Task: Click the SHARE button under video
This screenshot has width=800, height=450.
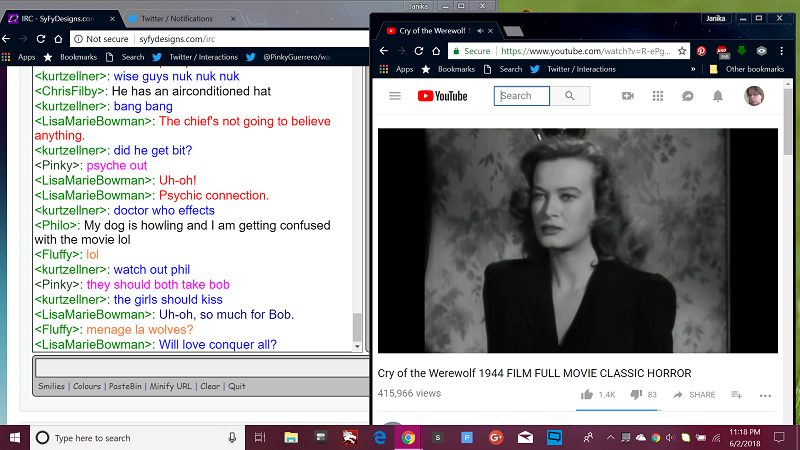Action: (694, 394)
